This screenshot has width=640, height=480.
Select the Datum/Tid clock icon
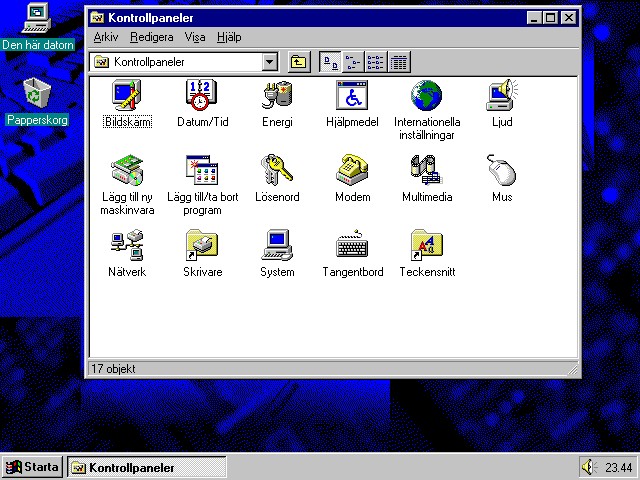coord(202,95)
